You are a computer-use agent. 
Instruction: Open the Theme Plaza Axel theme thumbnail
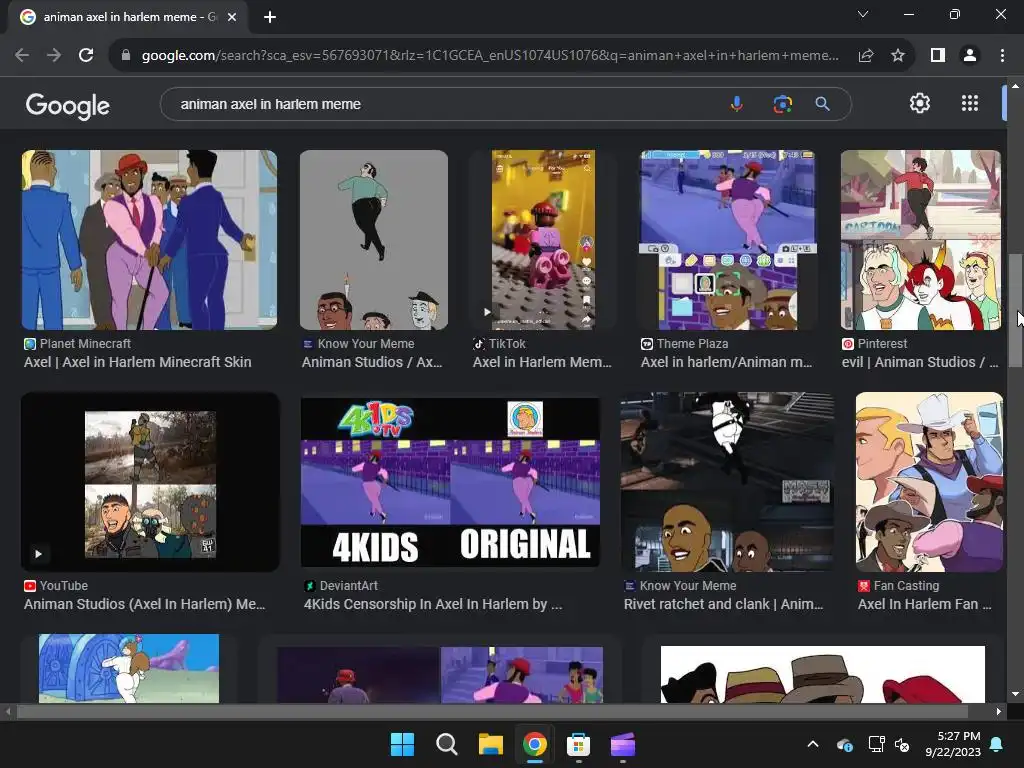tap(728, 240)
